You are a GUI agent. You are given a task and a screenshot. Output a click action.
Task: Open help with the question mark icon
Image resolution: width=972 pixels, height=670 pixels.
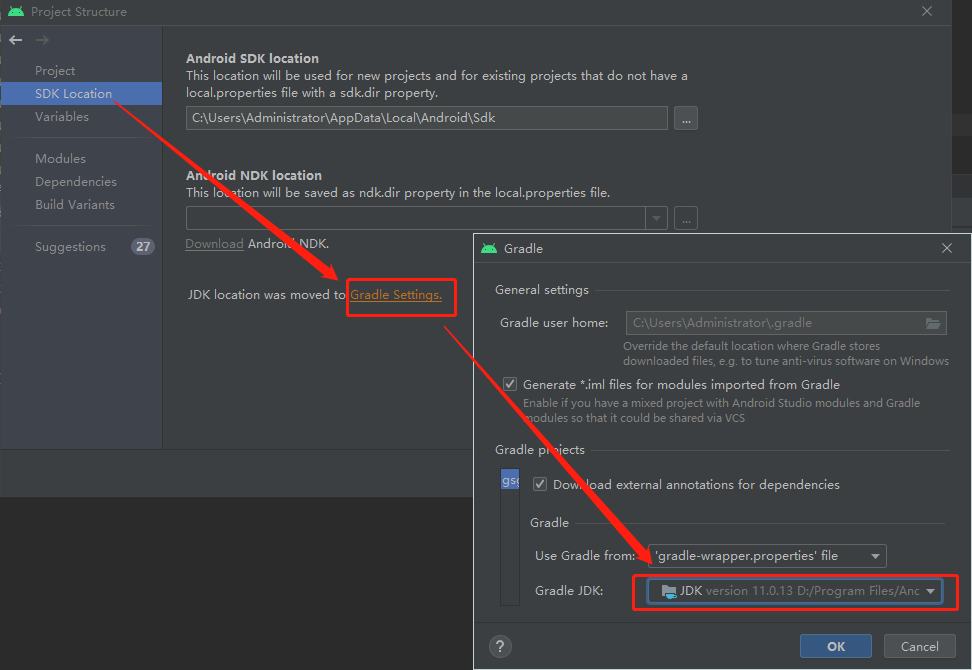pos(500,646)
